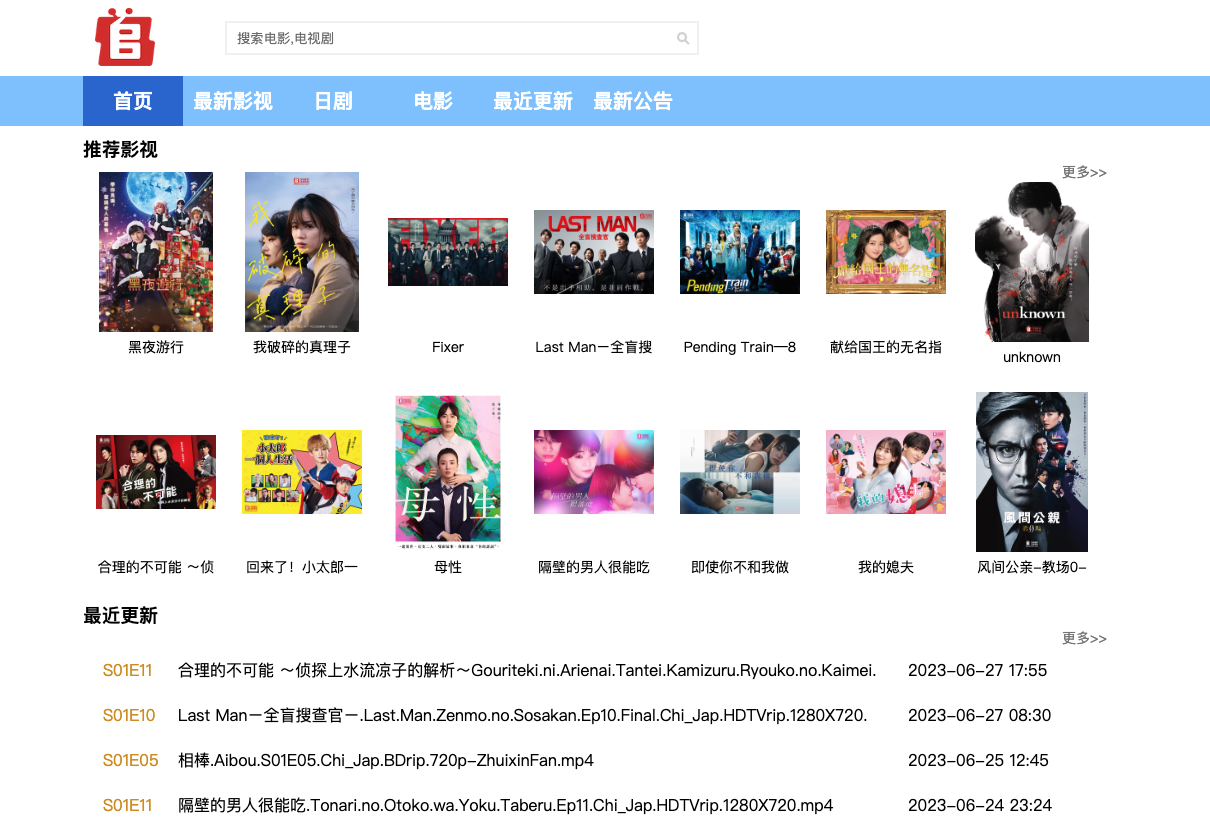The height and width of the screenshot is (826, 1210).
Task: Open the unknown poster image
Action: click(x=1032, y=262)
